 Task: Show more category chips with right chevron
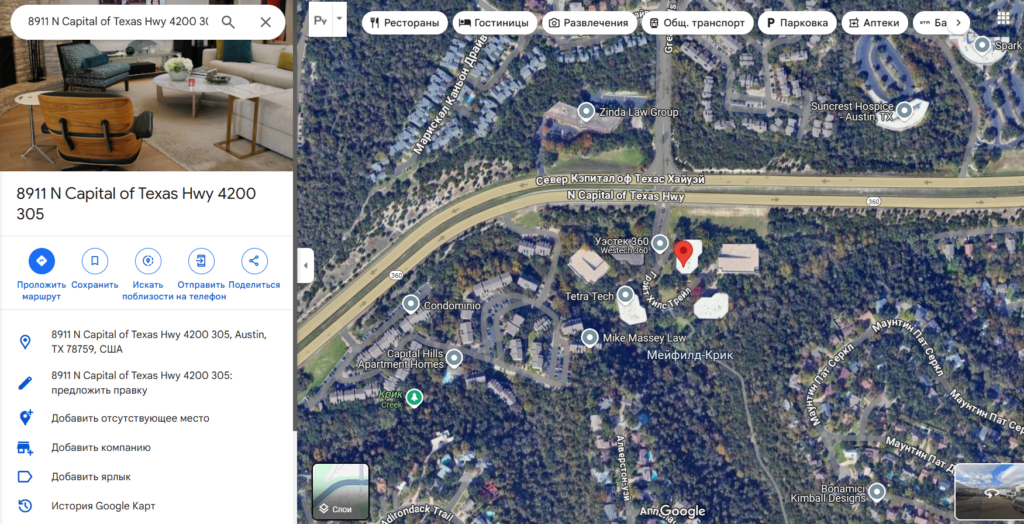(958, 23)
